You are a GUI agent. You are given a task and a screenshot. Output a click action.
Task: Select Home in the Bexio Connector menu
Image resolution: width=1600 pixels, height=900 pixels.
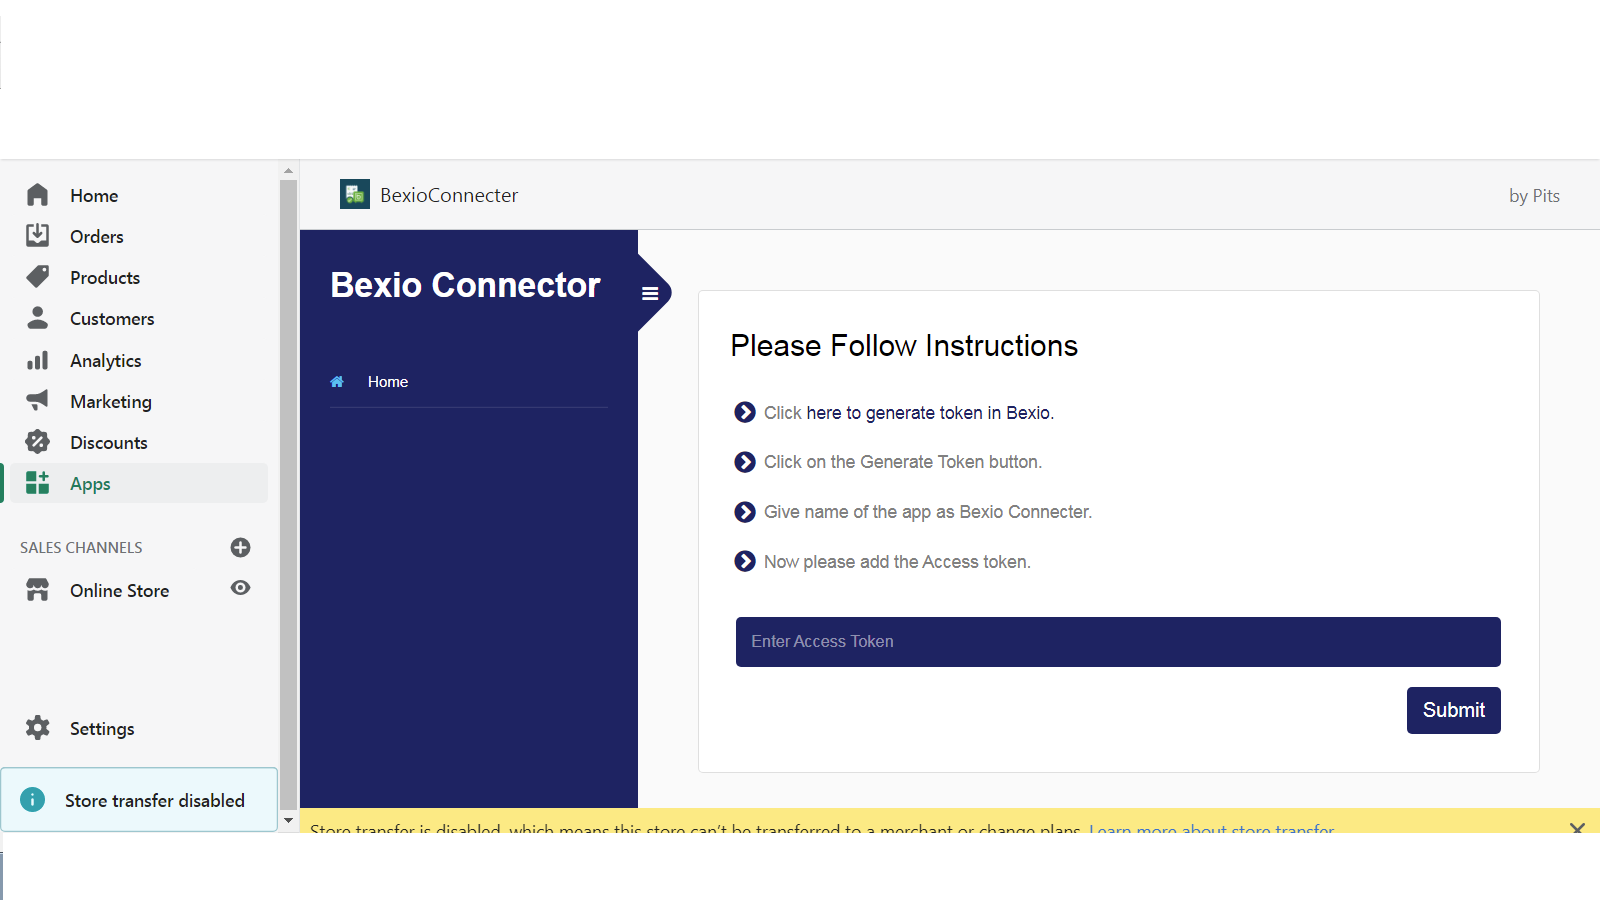pyautogui.click(x=388, y=381)
